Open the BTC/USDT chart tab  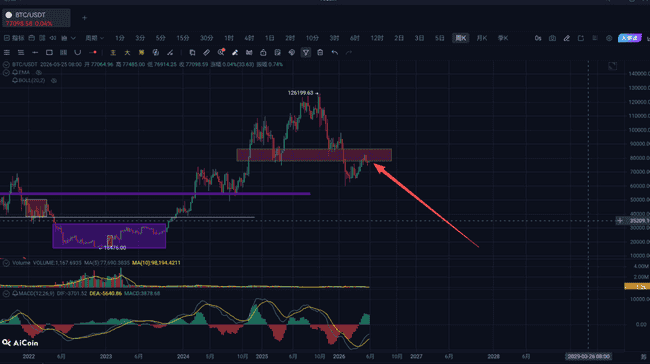(36, 19)
